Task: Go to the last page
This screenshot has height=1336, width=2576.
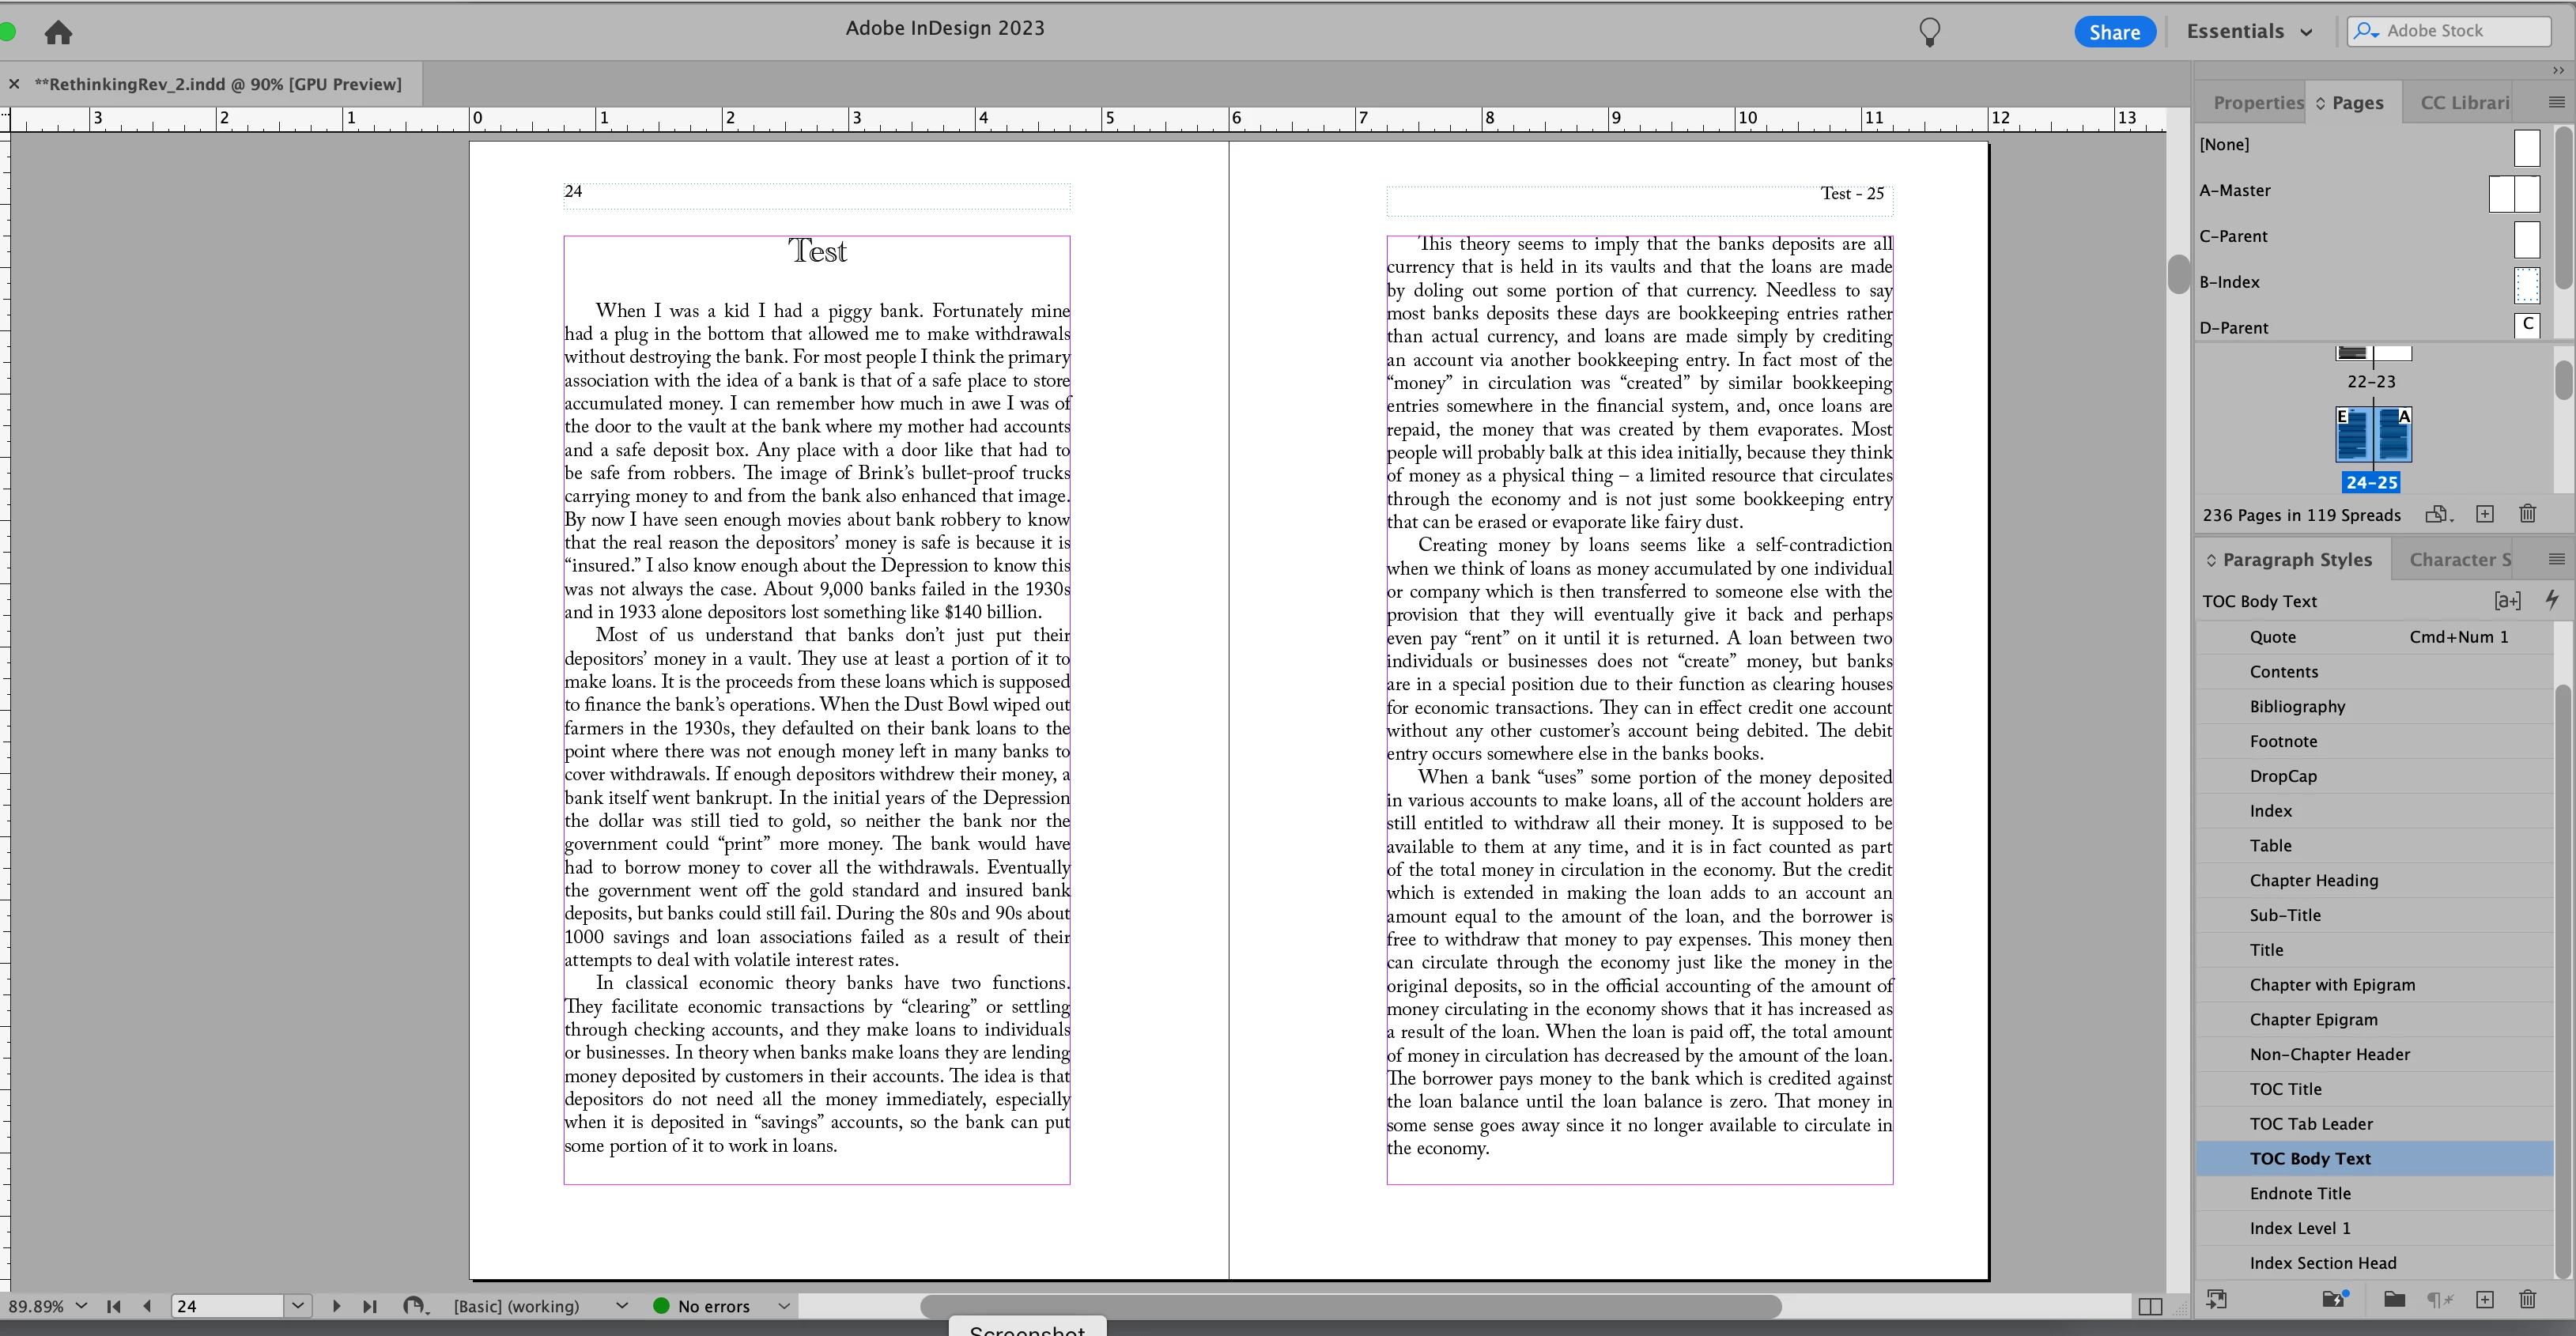Action: pyautogui.click(x=370, y=1306)
